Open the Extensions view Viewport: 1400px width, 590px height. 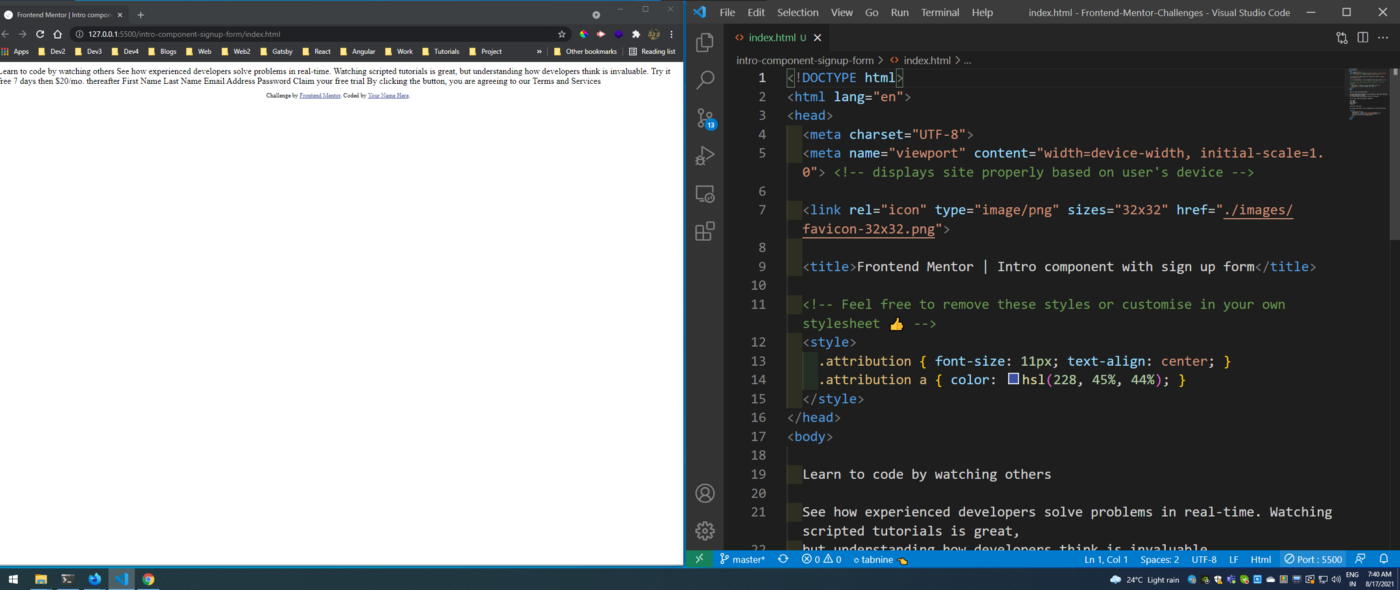[x=705, y=232]
